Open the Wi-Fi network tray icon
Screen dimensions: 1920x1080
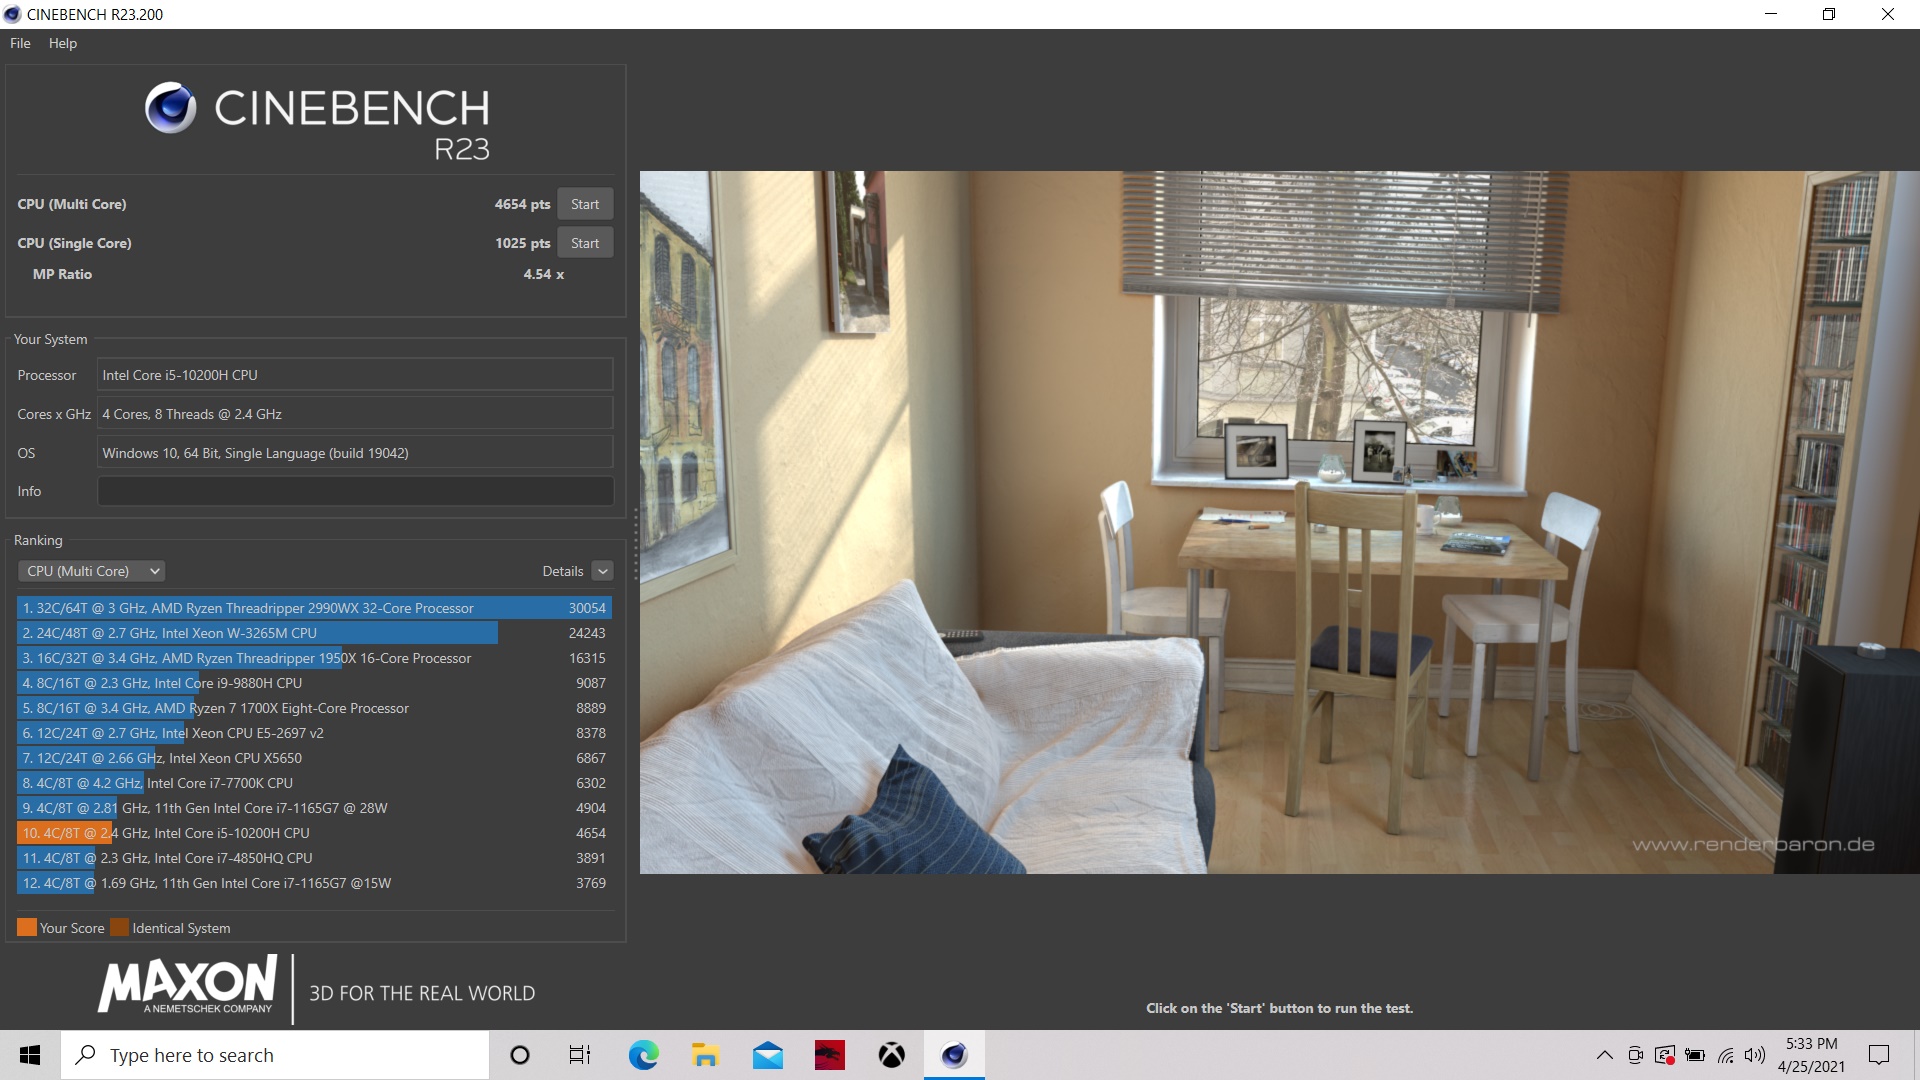[x=1726, y=1055]
